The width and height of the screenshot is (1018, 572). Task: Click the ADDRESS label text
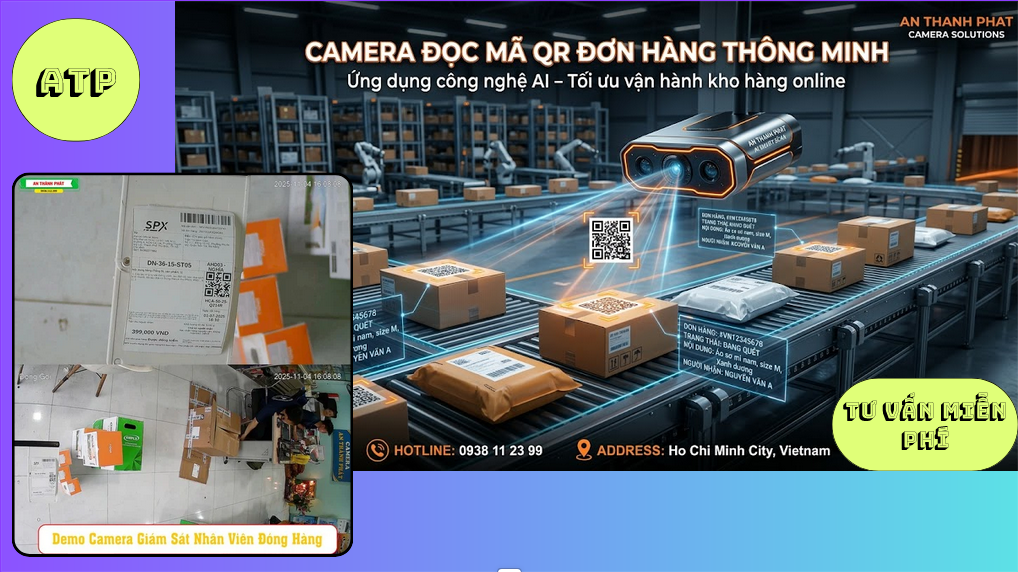click(630, 451)
